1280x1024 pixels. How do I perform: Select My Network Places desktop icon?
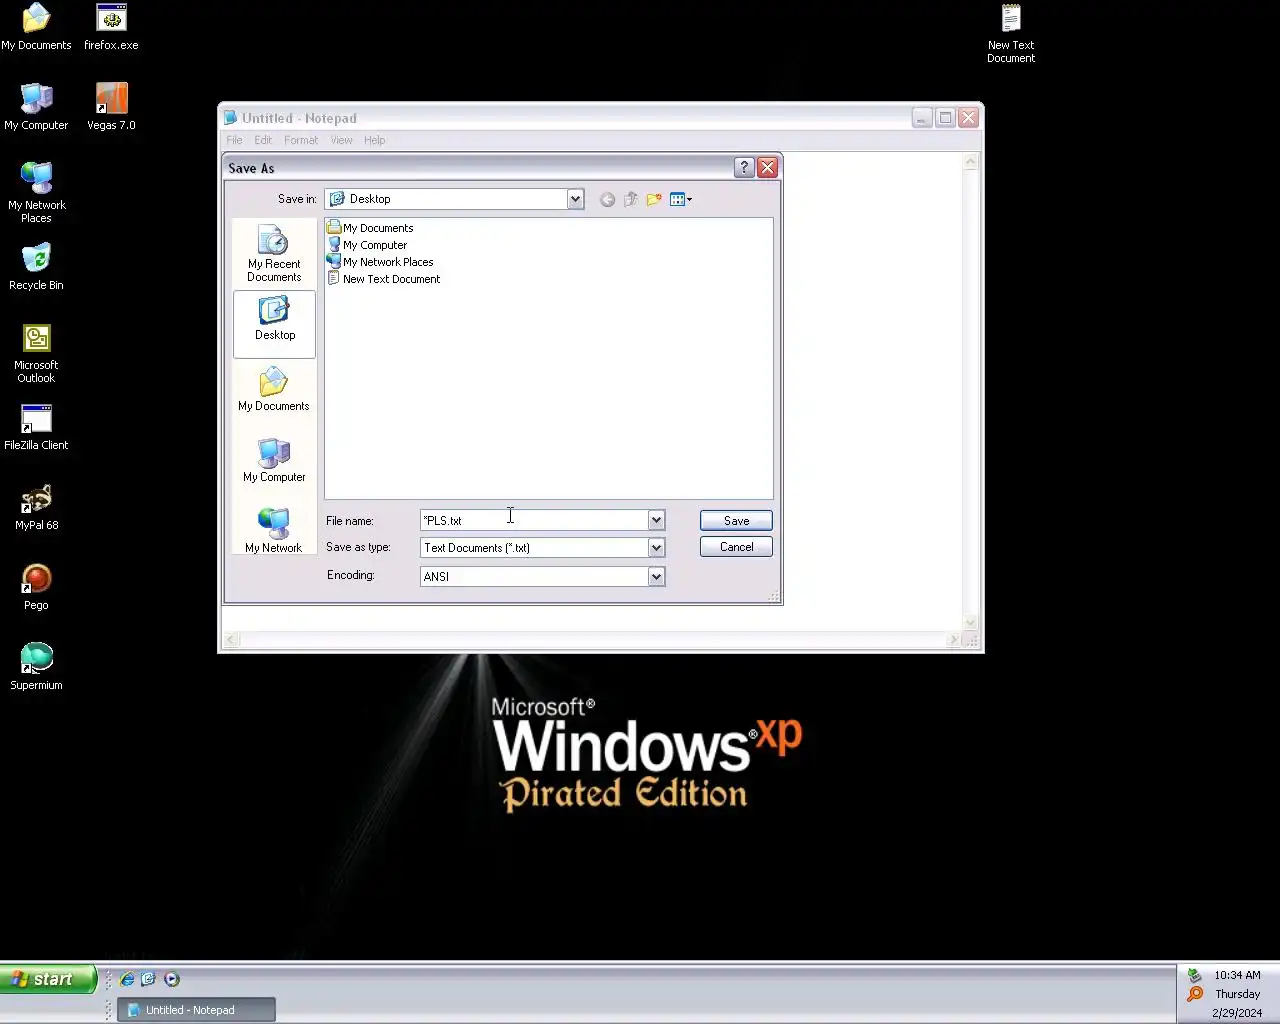36,192
